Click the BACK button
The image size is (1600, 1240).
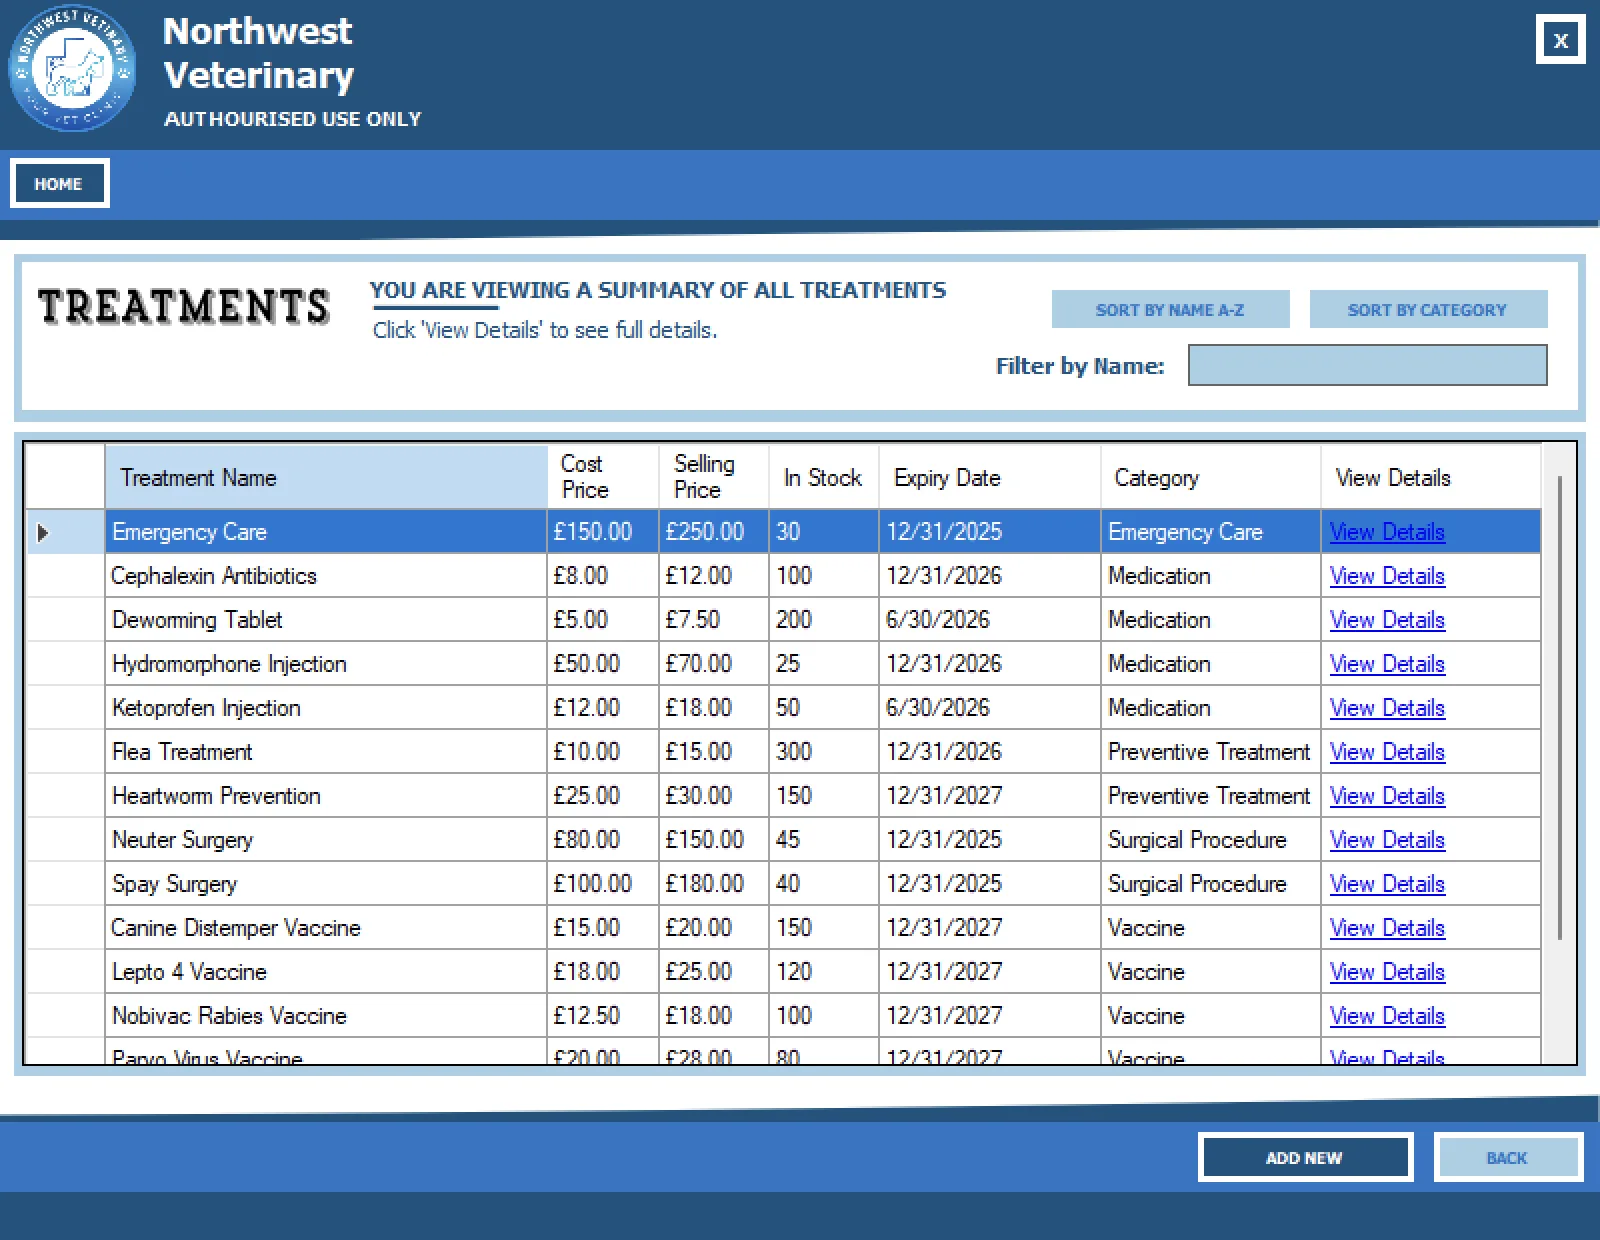pos(1507,1157)
